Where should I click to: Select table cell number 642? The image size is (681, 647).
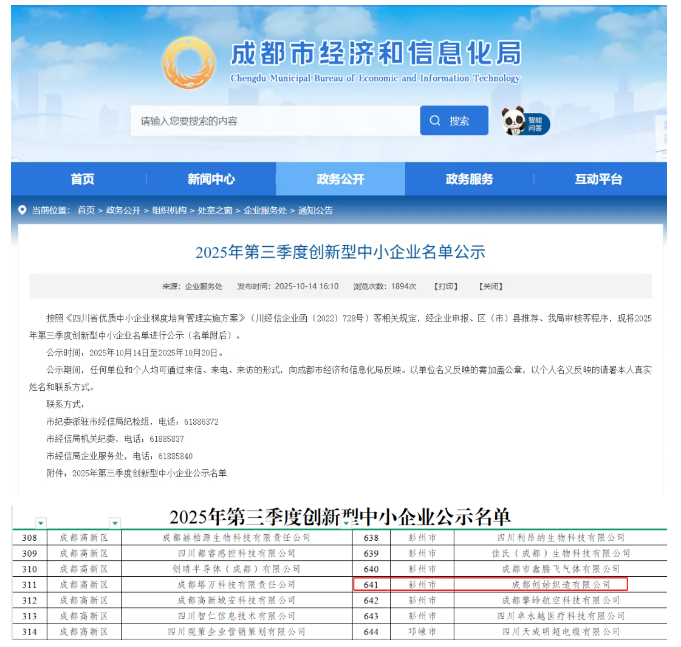click(x=371, y=600)
